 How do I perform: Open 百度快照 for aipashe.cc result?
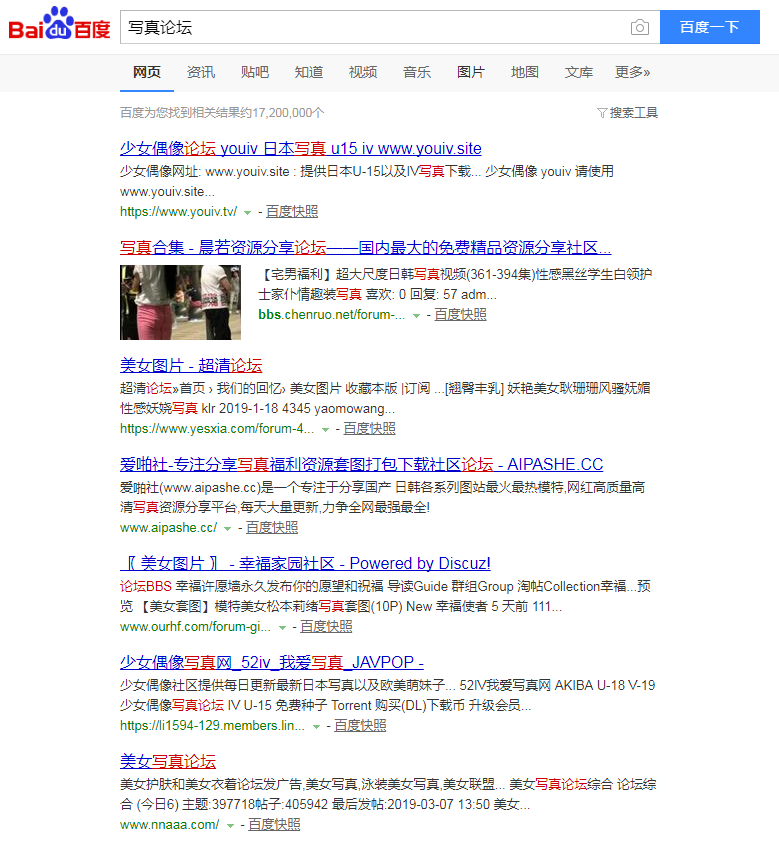[x=272, y=528]
